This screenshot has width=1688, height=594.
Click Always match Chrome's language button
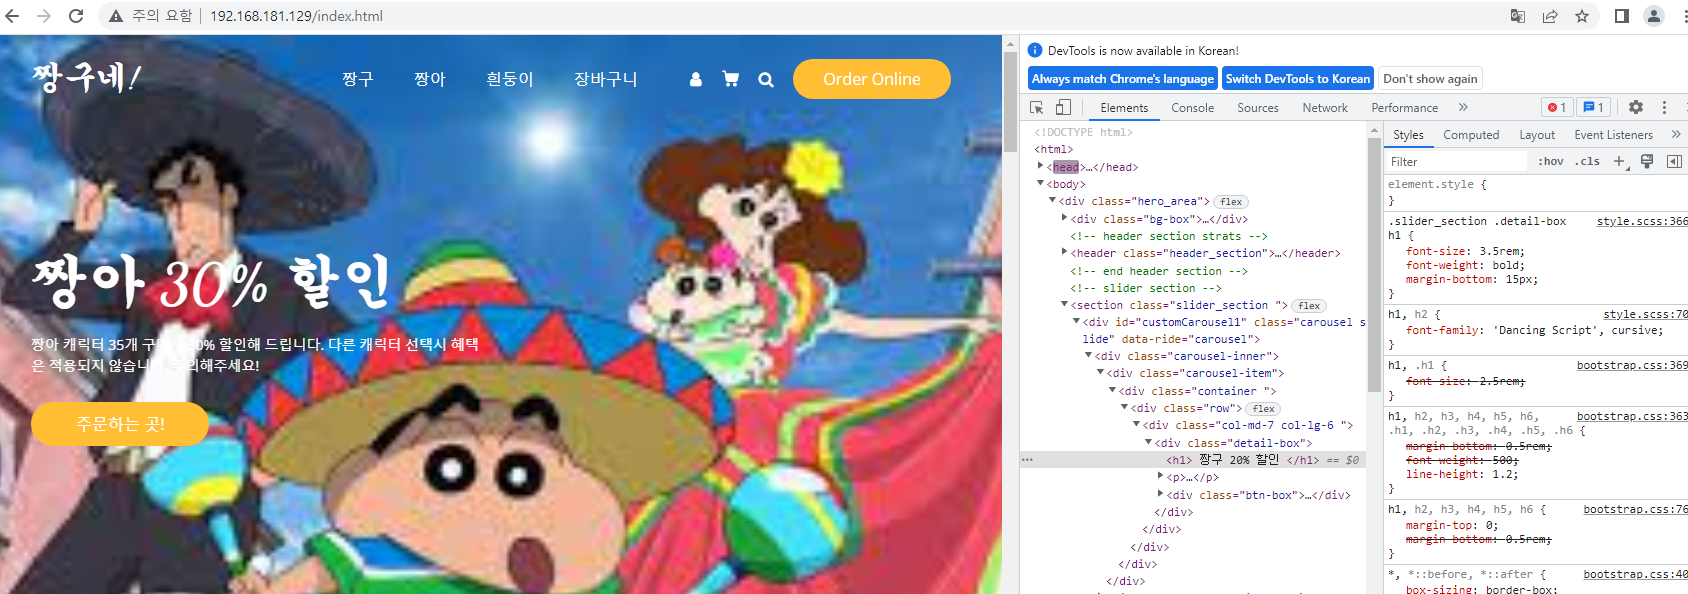pyautogui.click(x=1123, y=78)
